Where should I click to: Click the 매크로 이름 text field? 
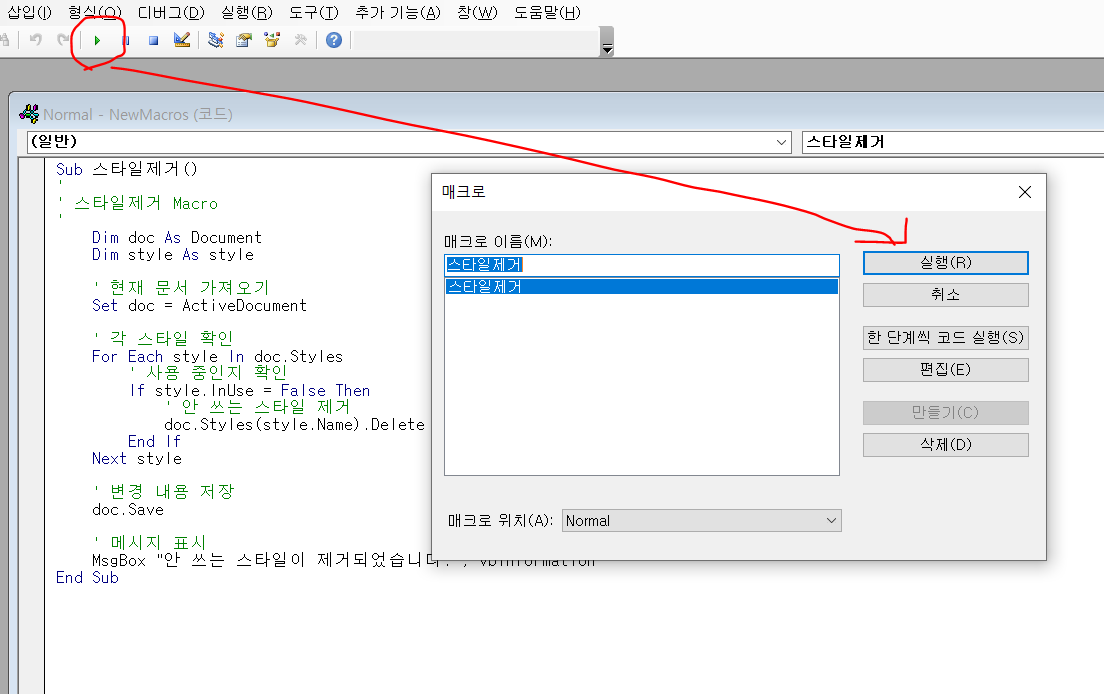click(642, 265)
